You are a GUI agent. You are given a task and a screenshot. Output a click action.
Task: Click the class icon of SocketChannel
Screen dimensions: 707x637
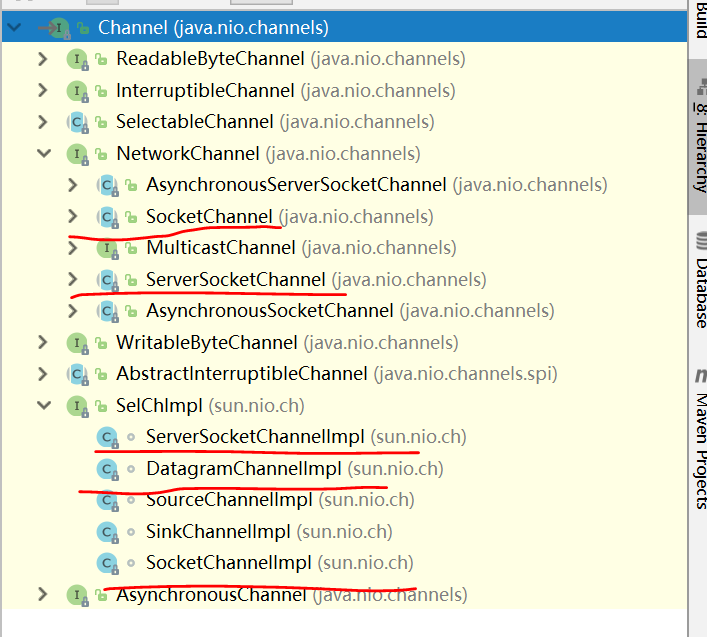pos(107,217)
